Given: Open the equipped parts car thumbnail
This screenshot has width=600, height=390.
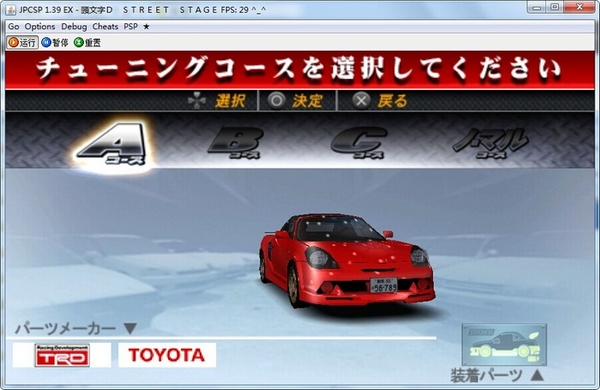Looking at the screenshot, I should (x=504, y=344).
